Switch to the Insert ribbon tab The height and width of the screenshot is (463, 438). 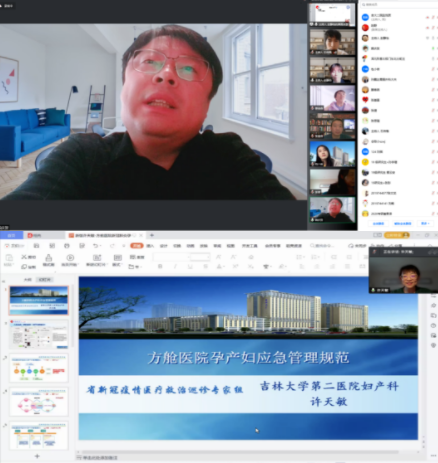click(x=150, y=246)
